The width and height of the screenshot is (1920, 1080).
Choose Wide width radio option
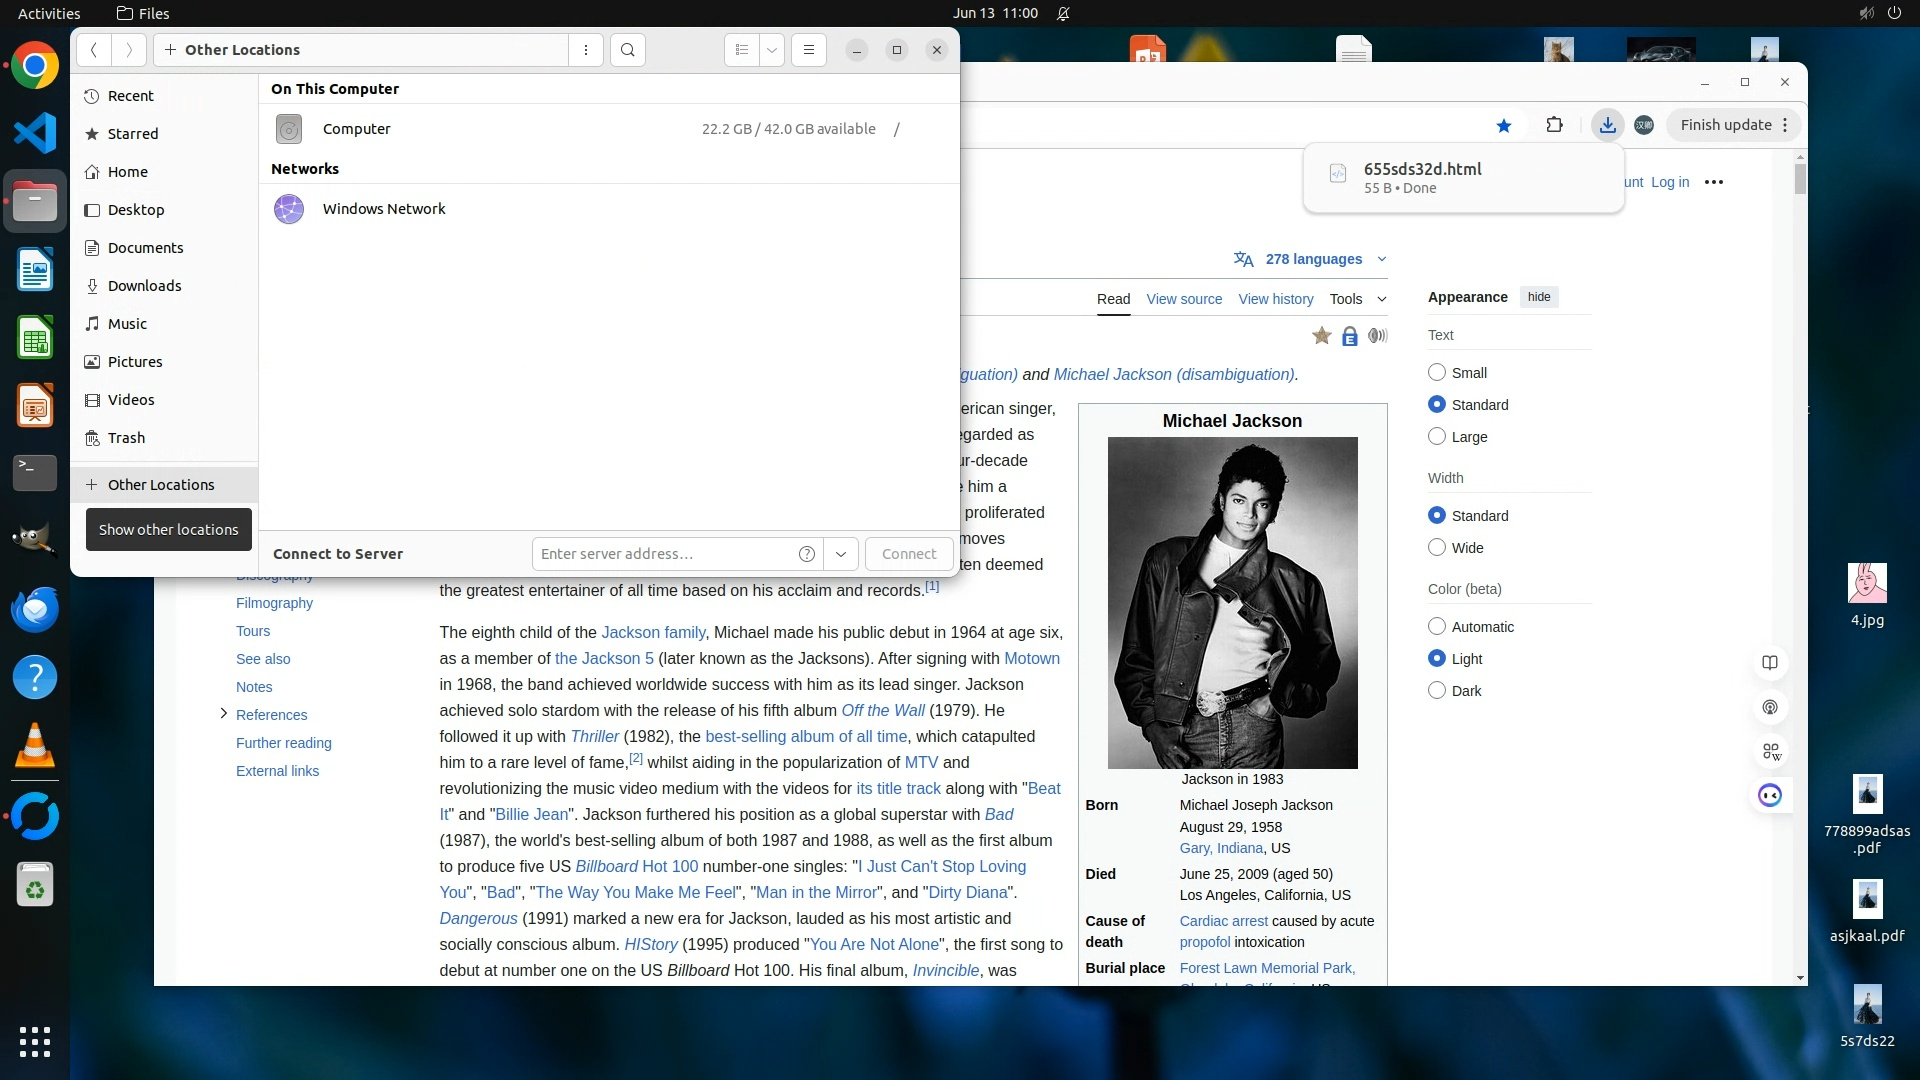coord(1437,547)
